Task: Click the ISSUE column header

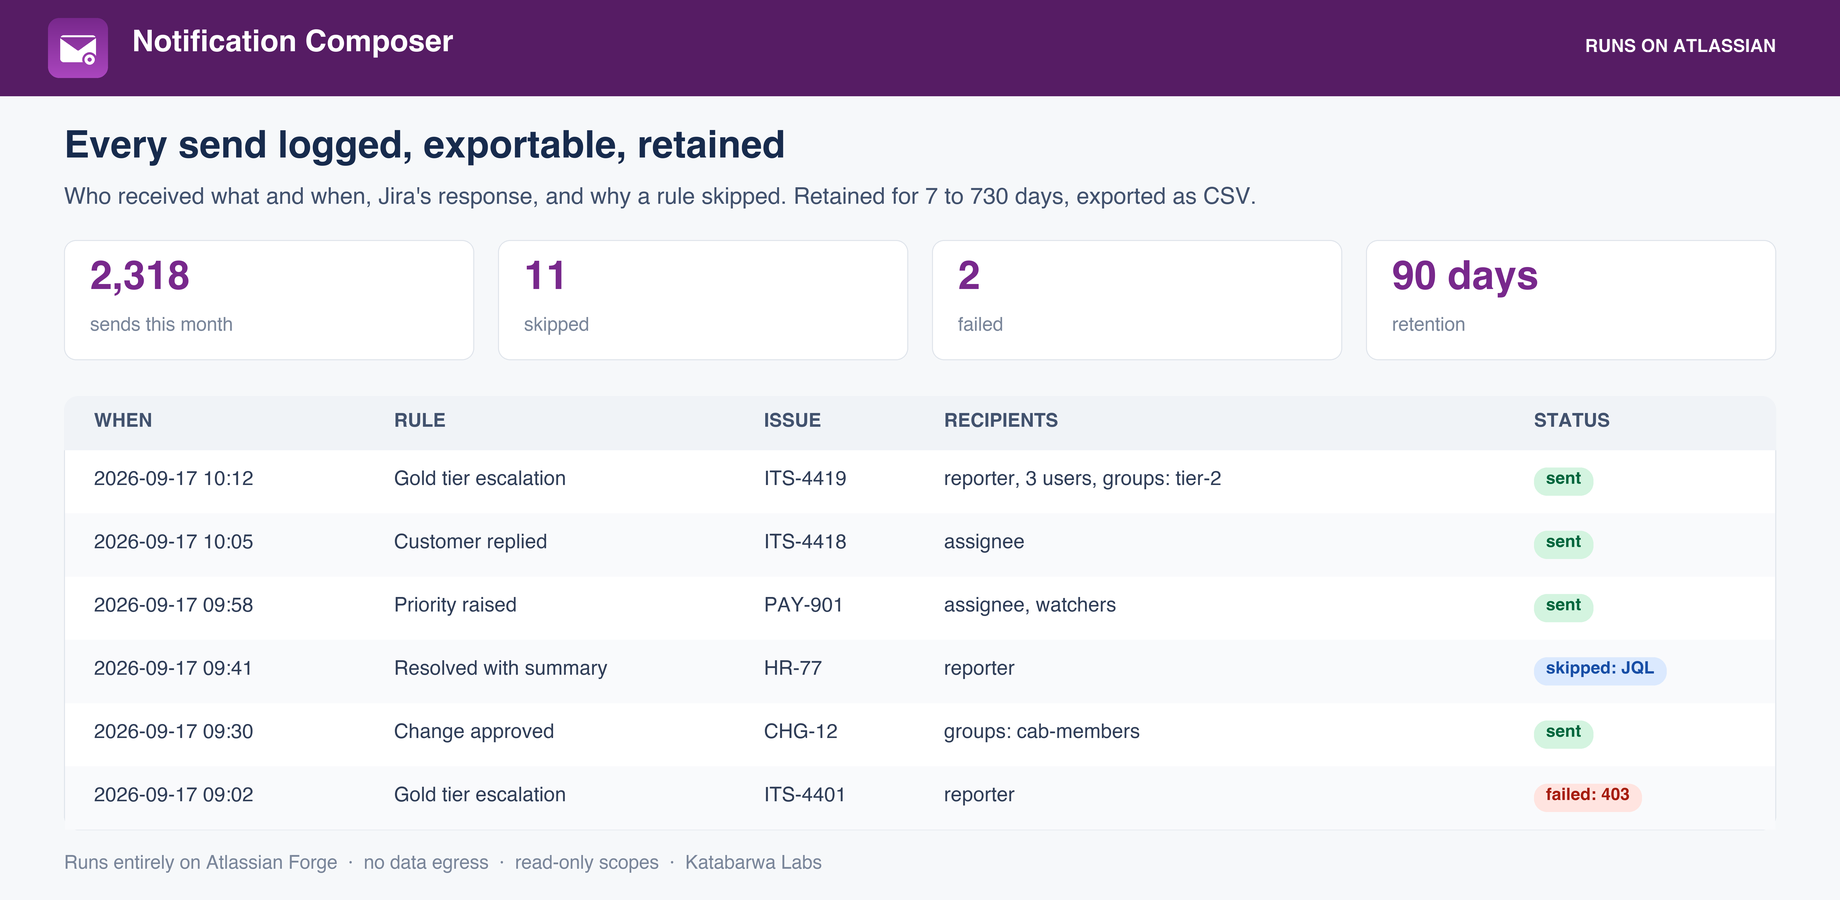Action: pos(792,421)
